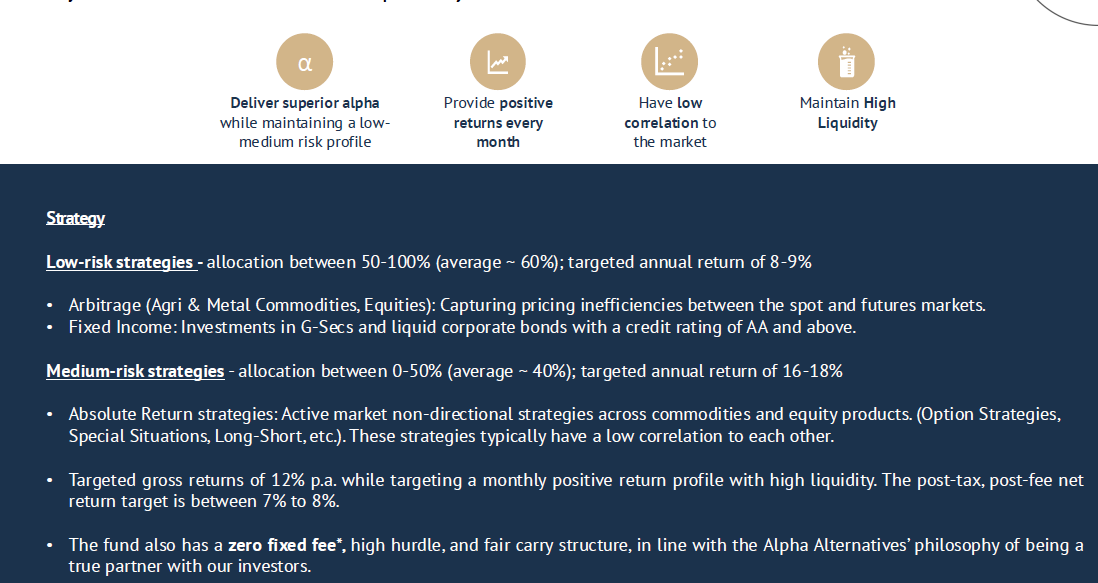Click 'targeted annual return of 8-9%' text
This screenshot has height=583, width=1098.
coord(690,262)
